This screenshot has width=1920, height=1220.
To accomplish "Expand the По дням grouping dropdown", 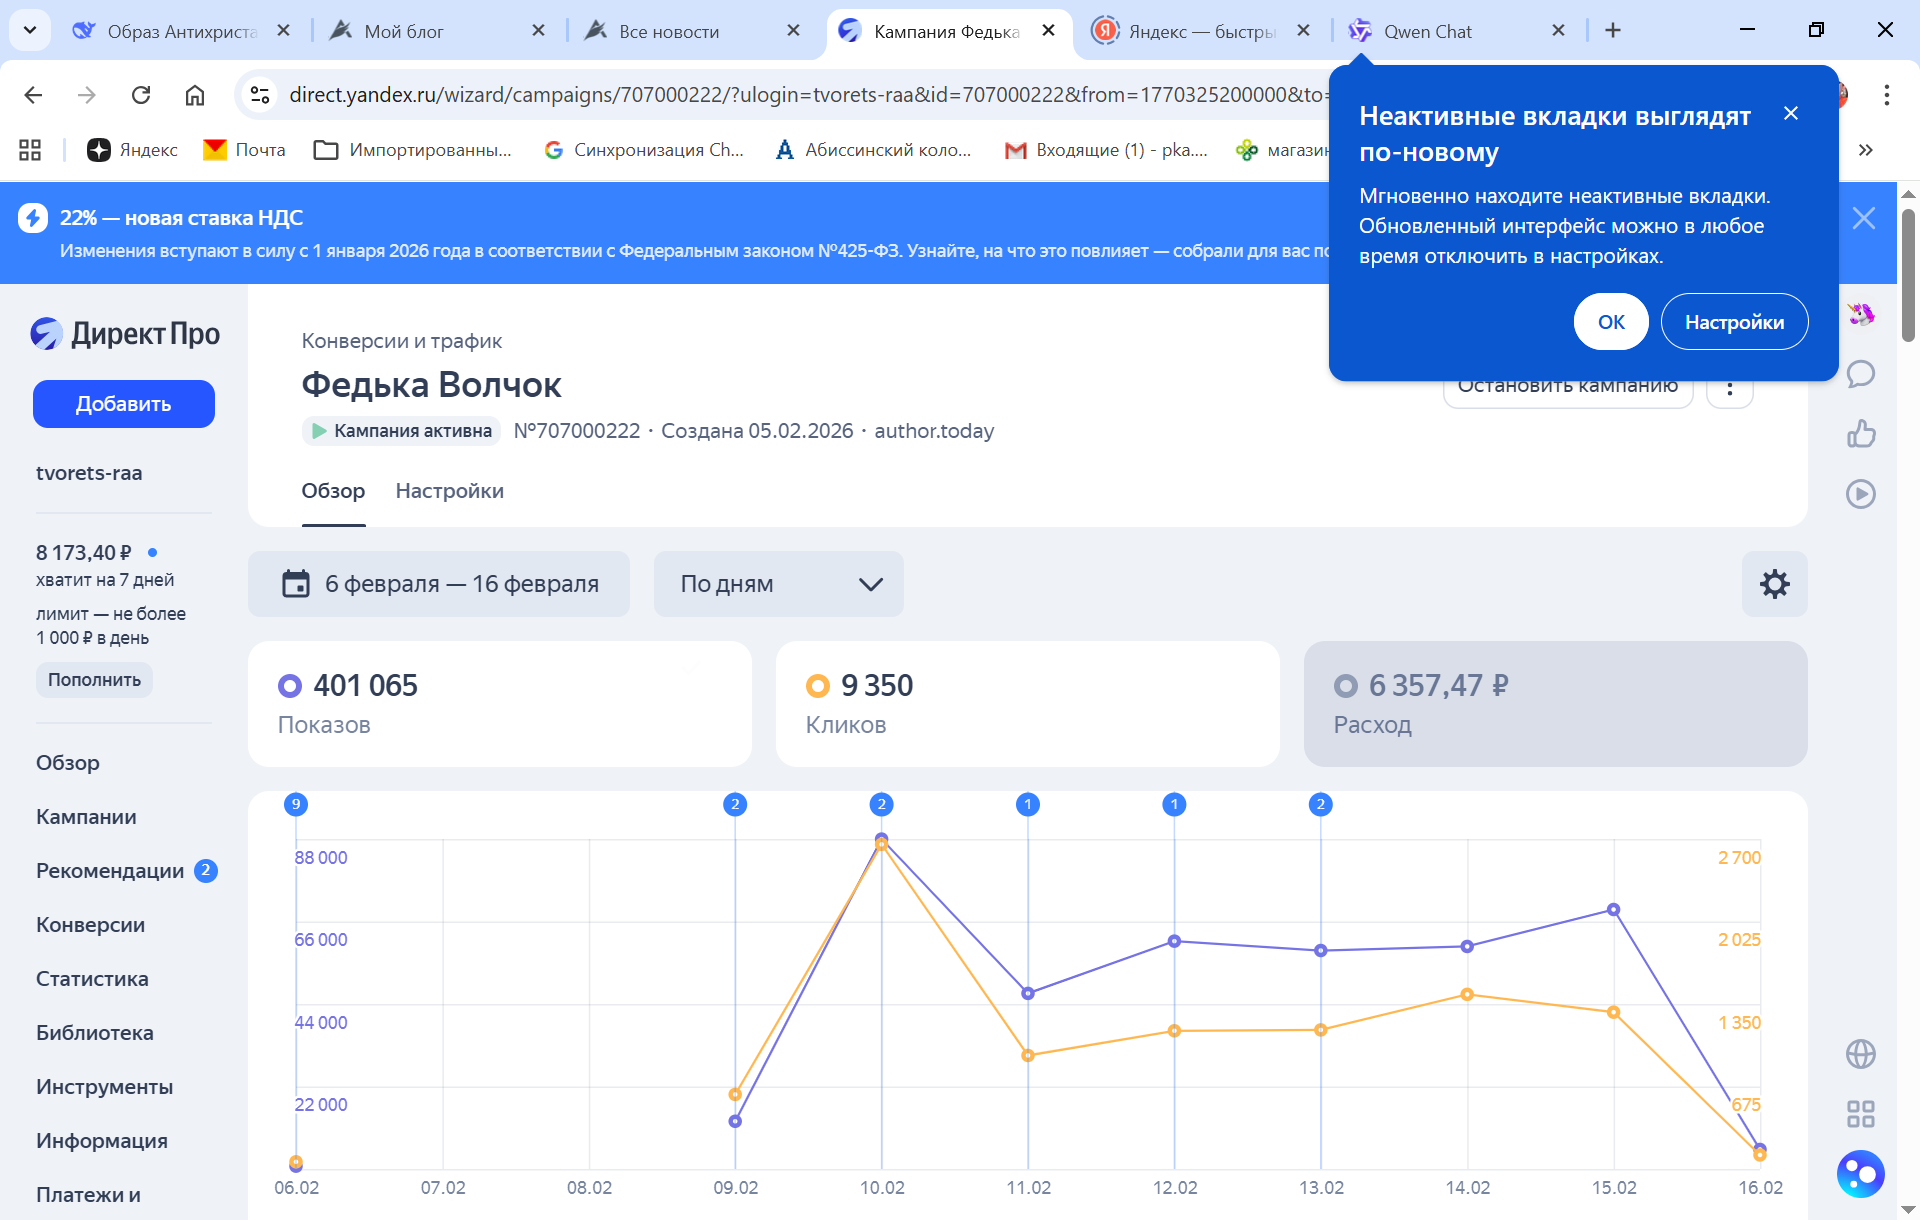I will pos(778,584).
